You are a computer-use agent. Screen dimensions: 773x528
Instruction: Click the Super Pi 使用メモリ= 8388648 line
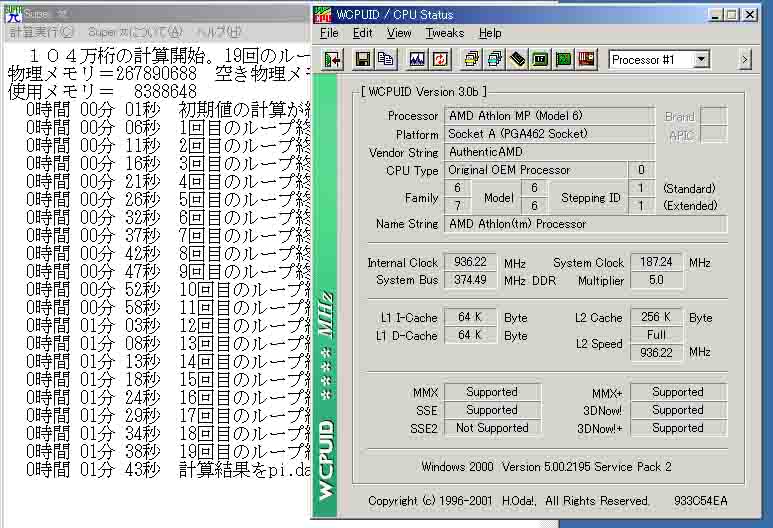pyautogui.click(x=103, y=92)
